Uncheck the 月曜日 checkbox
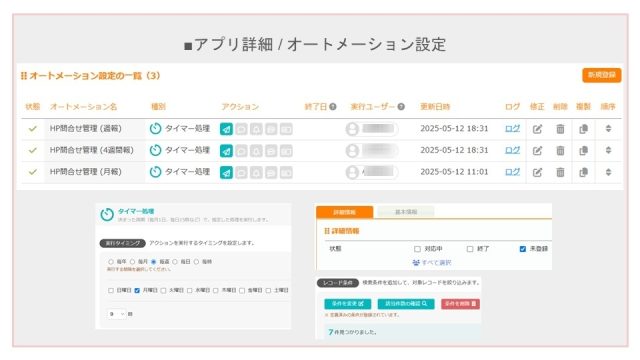The image size is (640, 360). tap(137, 291)
